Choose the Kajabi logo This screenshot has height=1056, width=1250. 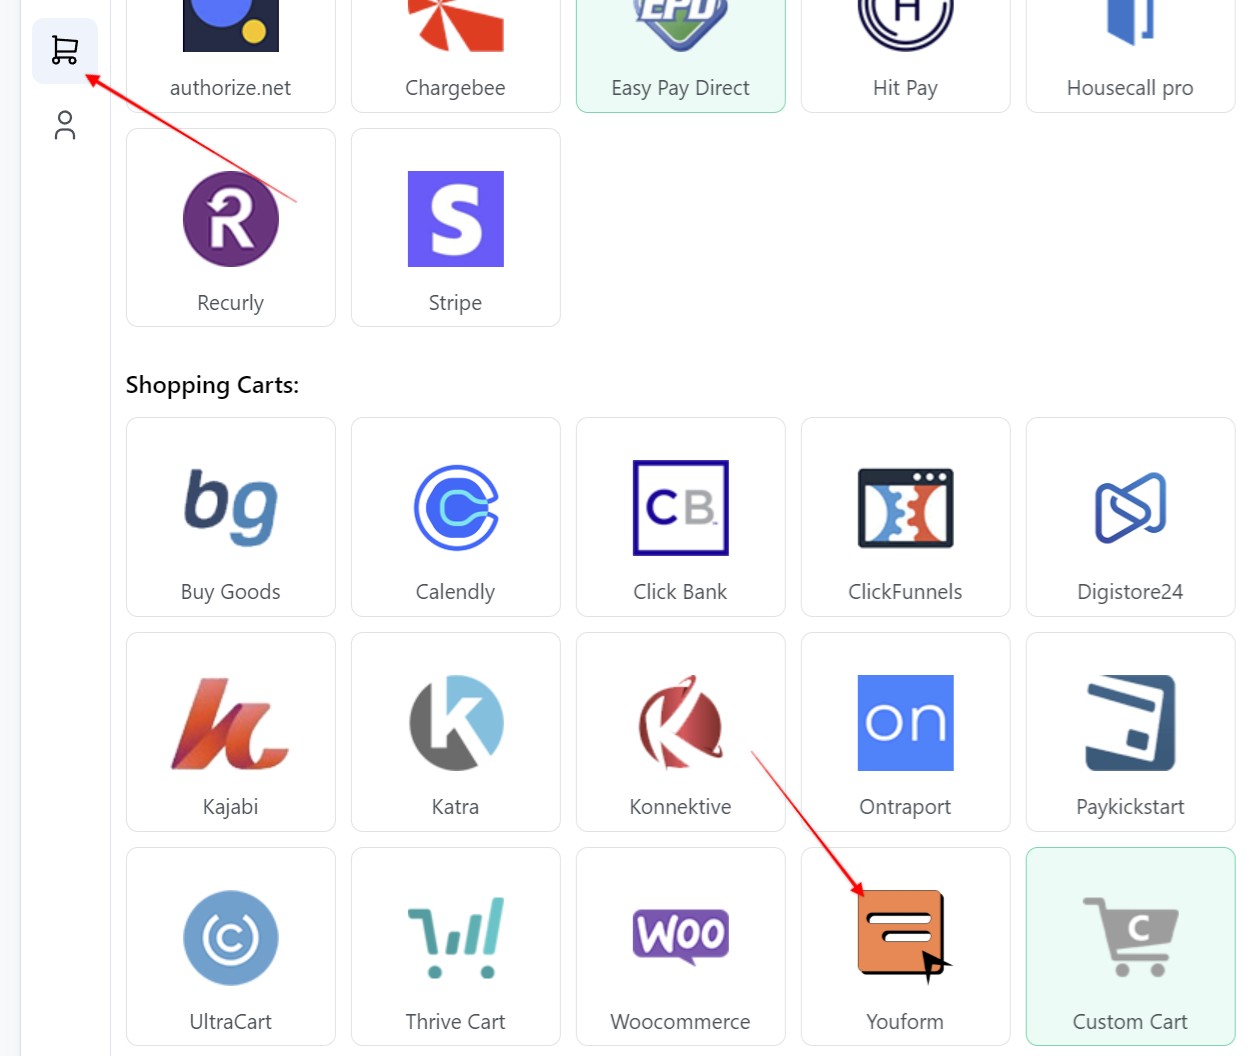pos(231,723)
